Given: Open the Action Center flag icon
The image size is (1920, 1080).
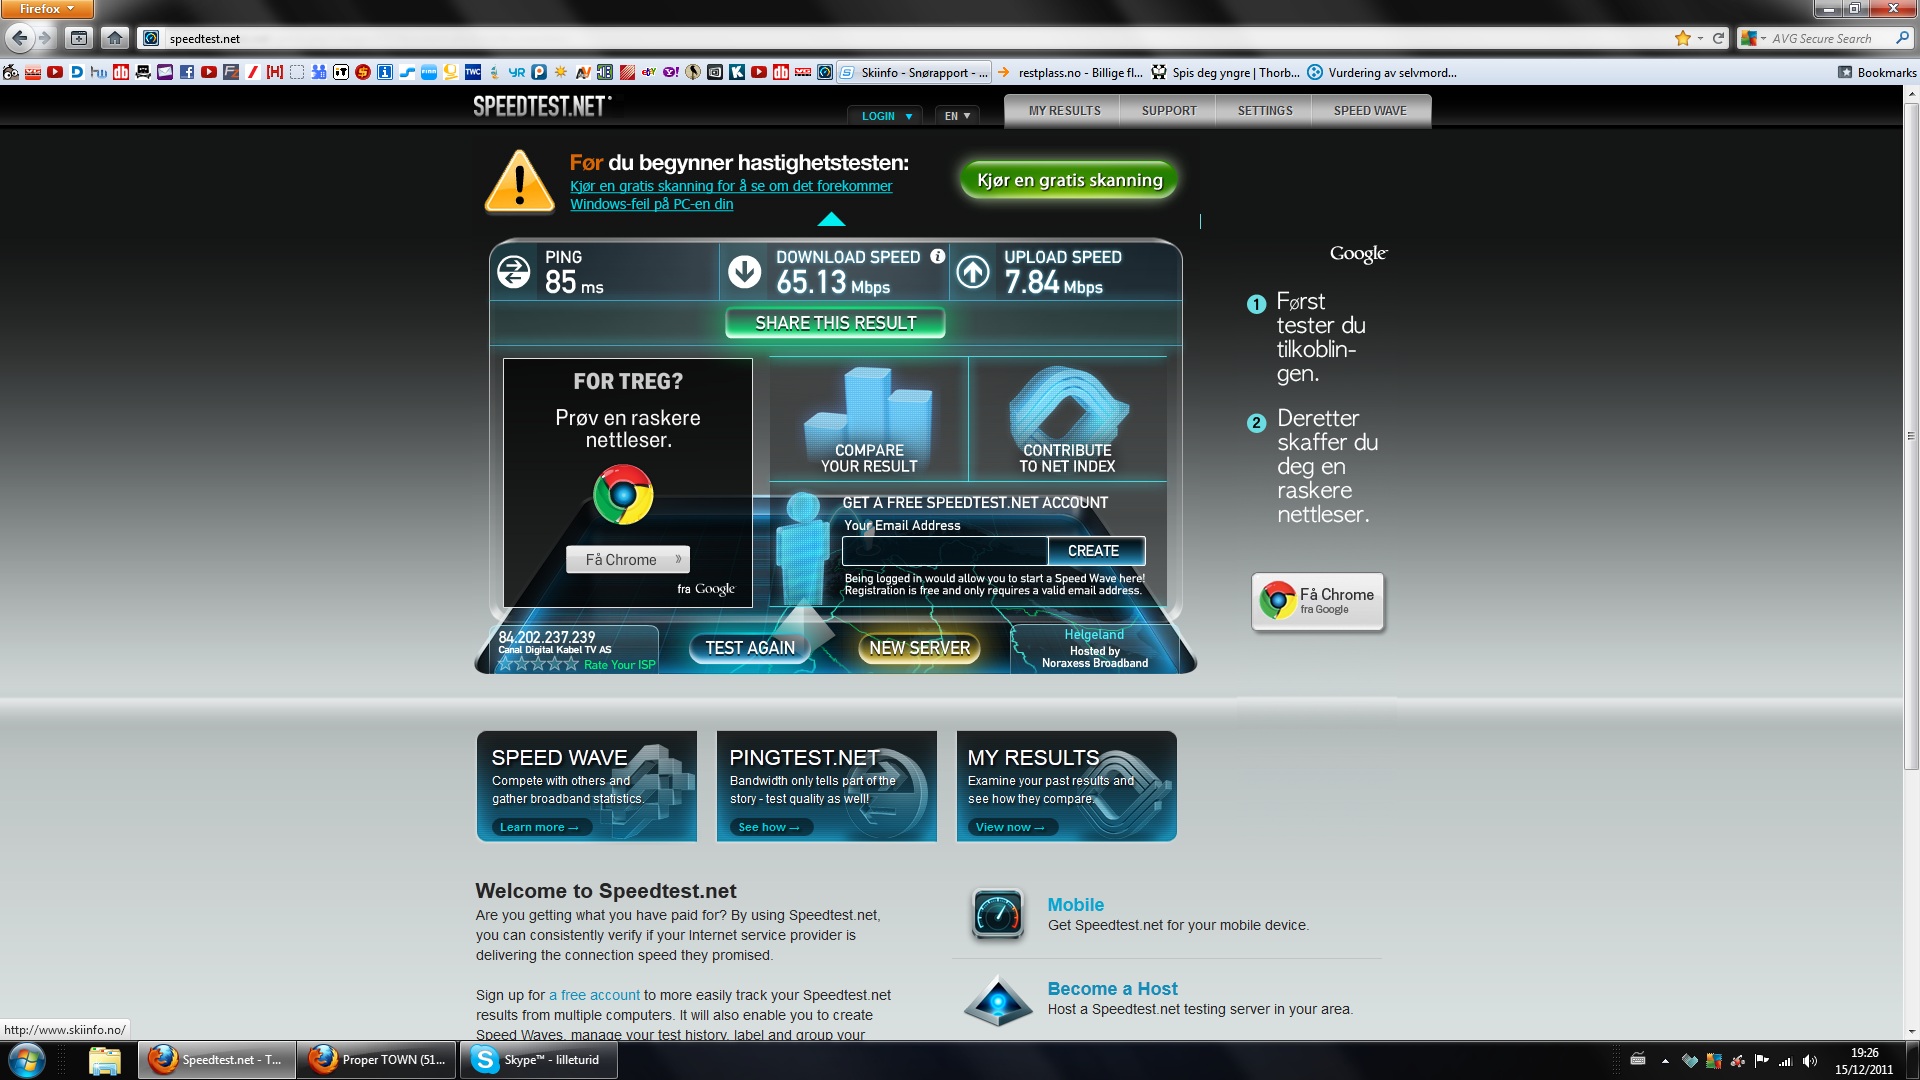Looking at the screenshot, I should click(x=1761, y=1060).
